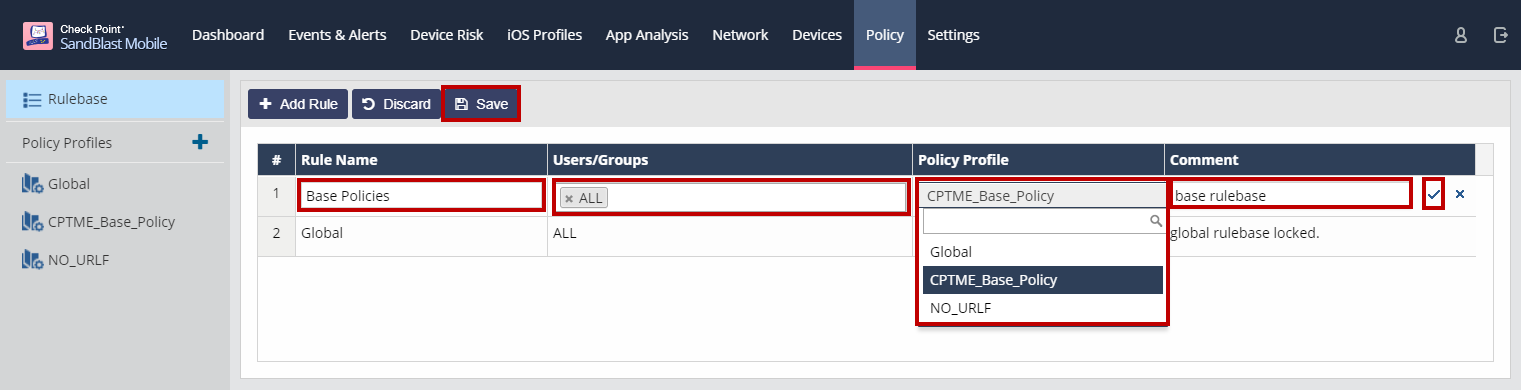
Task: Choose CPTME_Base_Policy in the dropdown list
Action: click(x=1043, y=280)
